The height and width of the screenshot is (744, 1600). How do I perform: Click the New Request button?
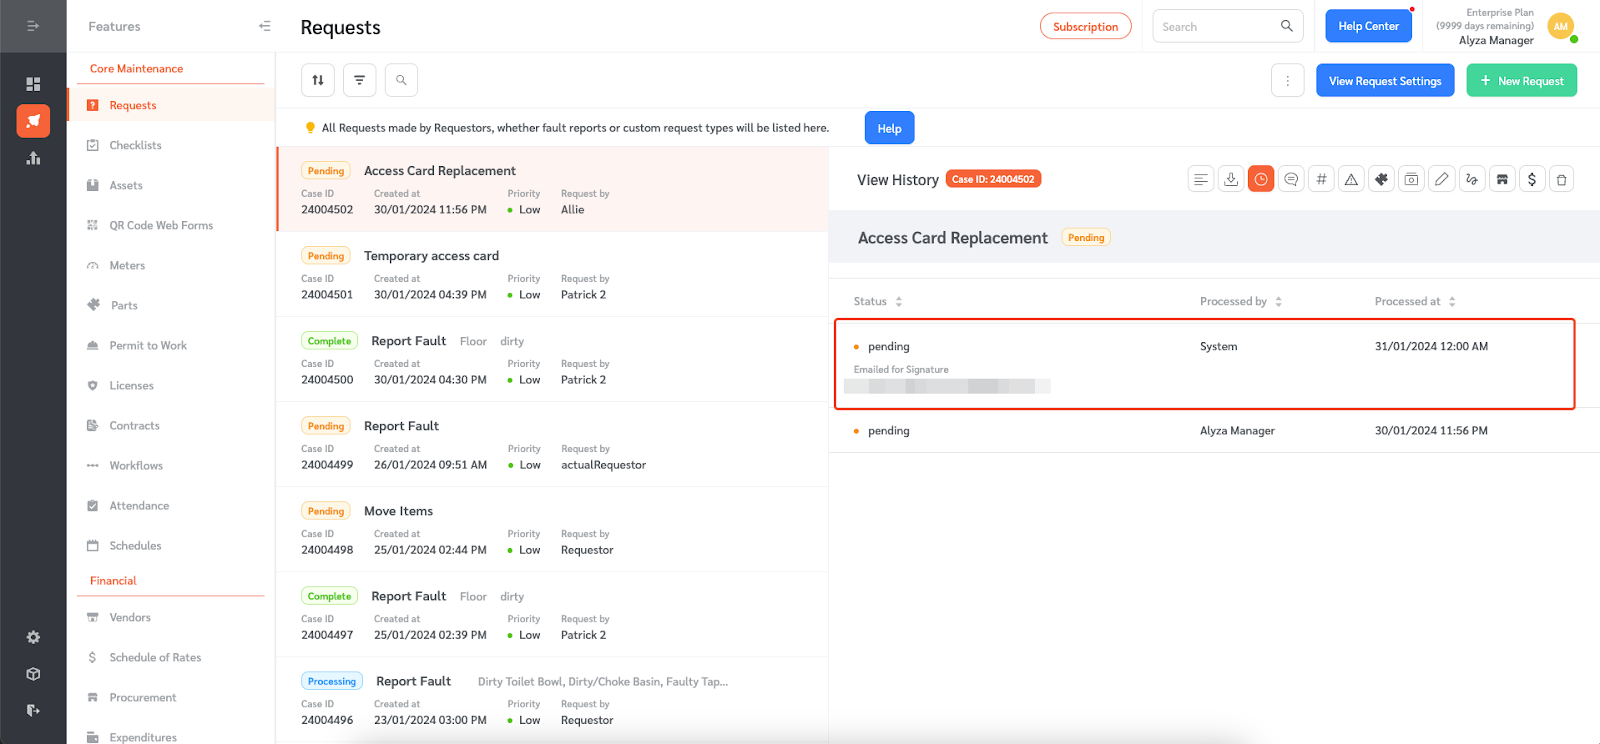point(1521,81)
